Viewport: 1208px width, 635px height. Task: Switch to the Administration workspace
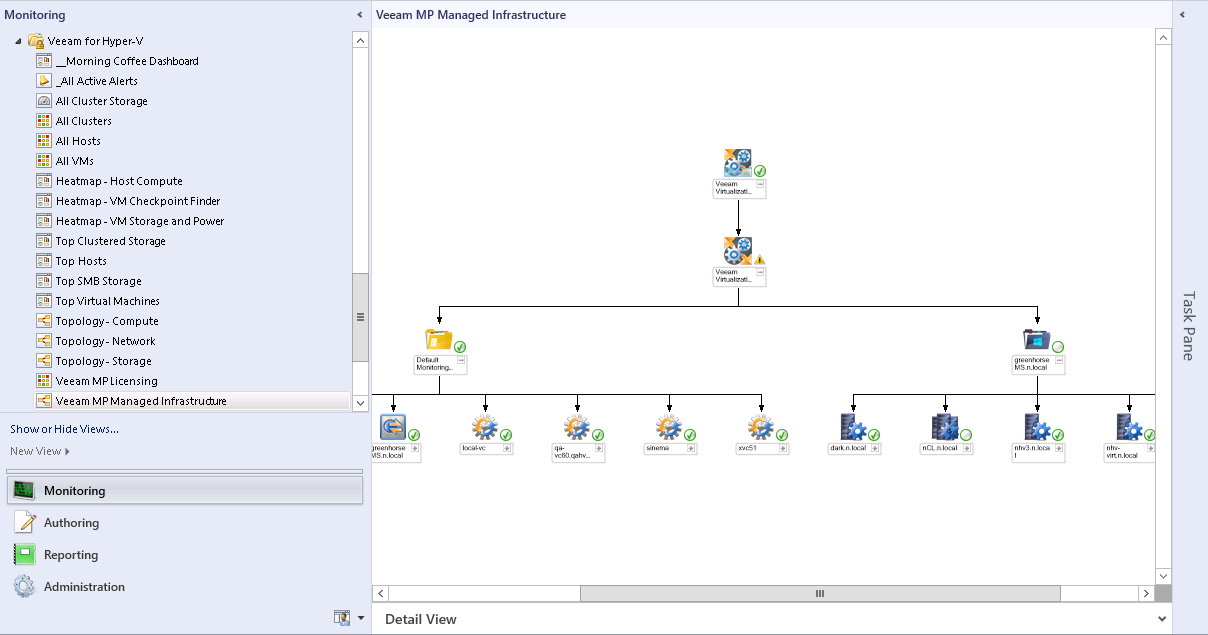tap(84, 586)
